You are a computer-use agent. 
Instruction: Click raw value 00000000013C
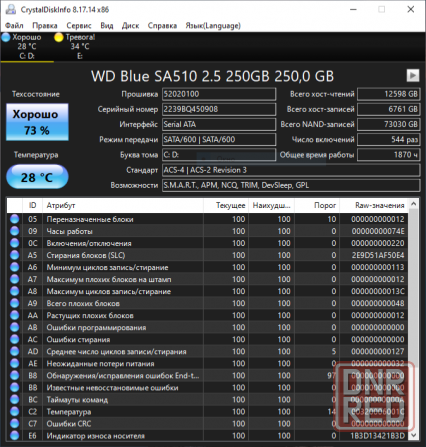(x=378, y=291)
